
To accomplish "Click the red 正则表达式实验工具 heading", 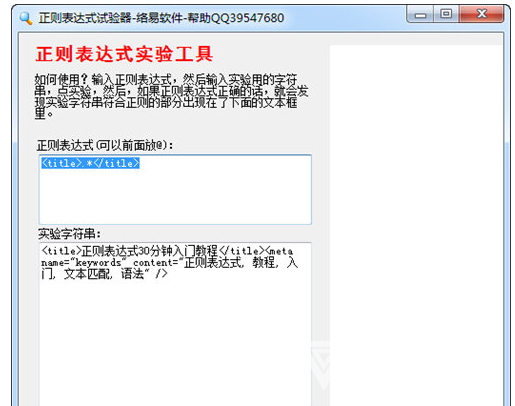I will (124, 54).
